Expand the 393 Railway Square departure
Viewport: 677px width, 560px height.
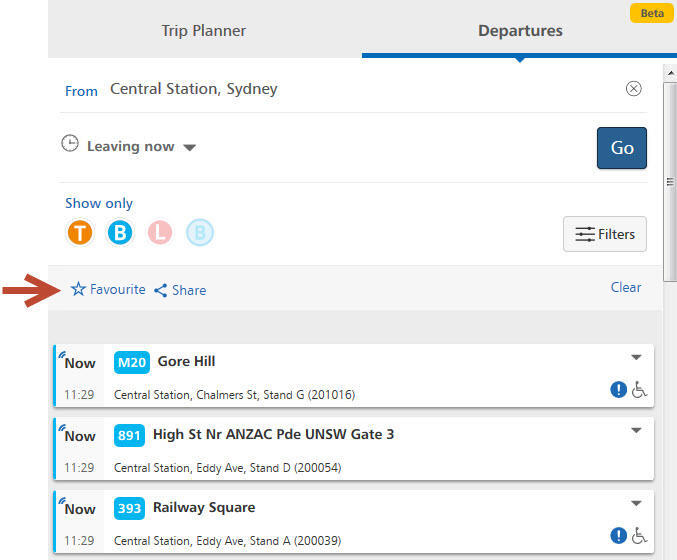[x=636, y=503]
